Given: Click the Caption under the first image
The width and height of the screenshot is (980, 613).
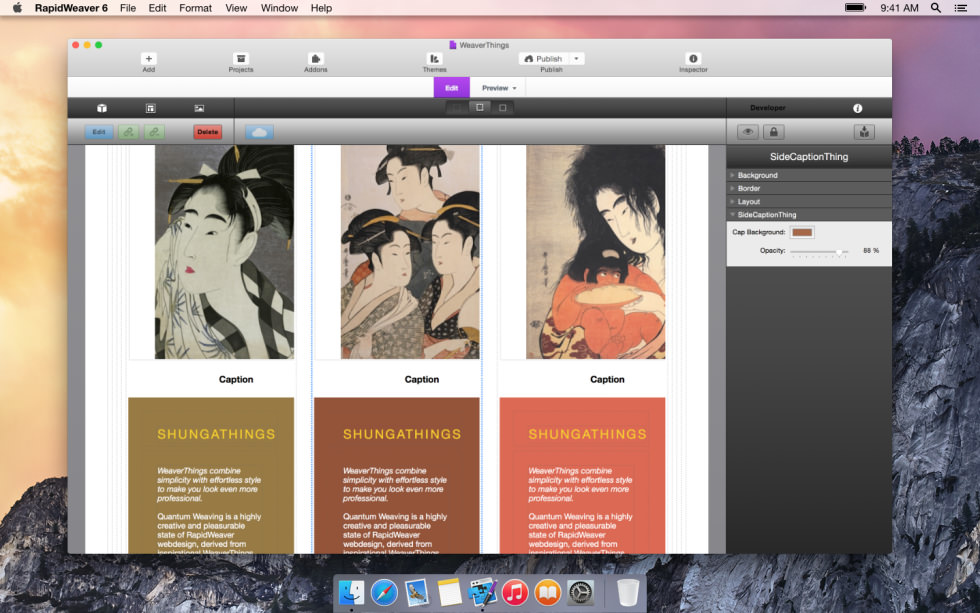Looking at the screenshot, I should pyautogui.click(x=236, y=379).
